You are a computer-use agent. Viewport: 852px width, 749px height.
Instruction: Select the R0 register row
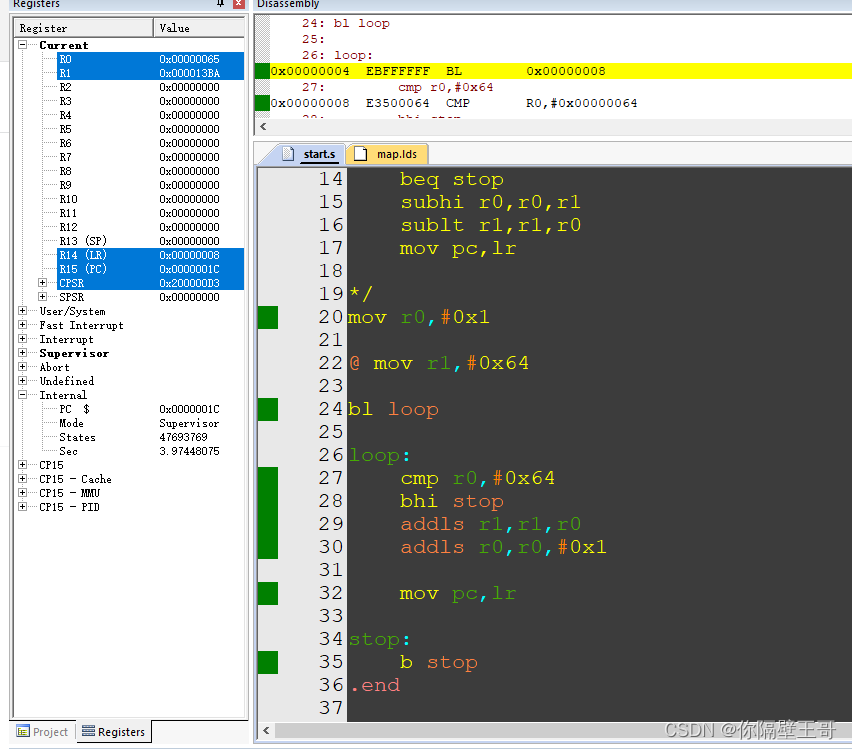point(151,59)
